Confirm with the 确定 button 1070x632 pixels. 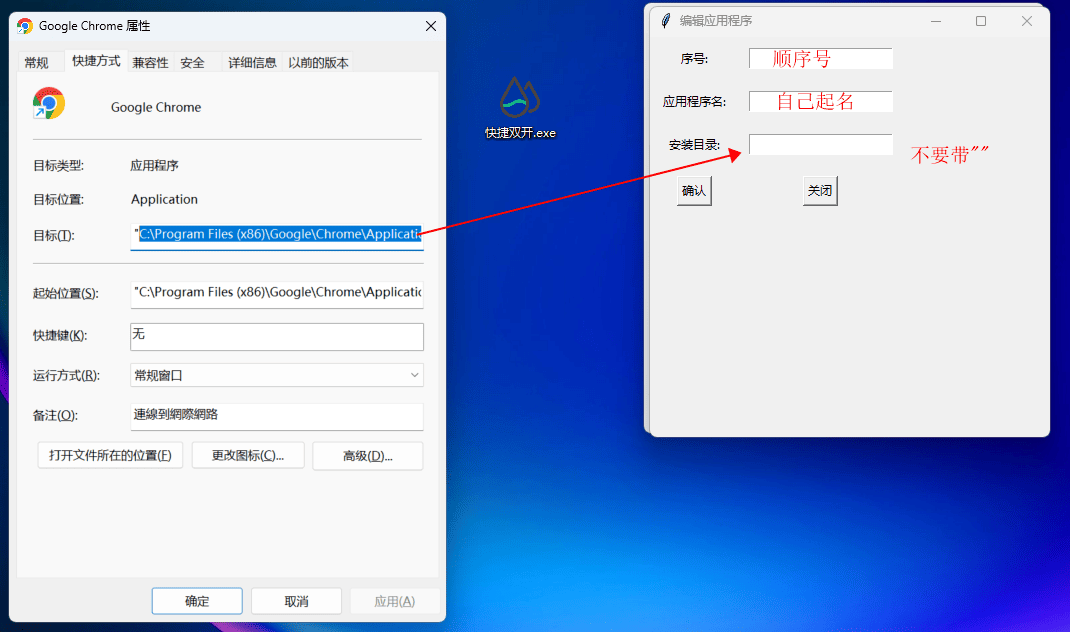point(197,601)
